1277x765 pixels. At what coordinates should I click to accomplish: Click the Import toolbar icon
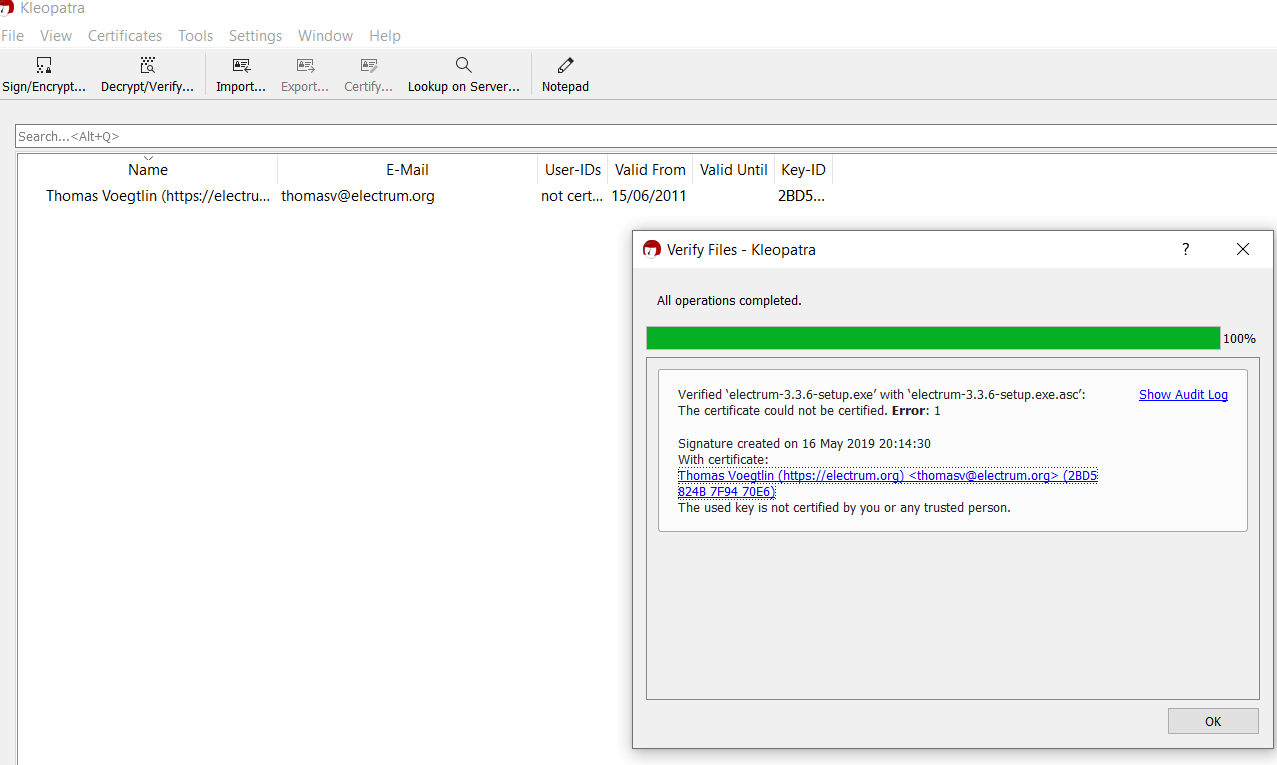(241, 75)
